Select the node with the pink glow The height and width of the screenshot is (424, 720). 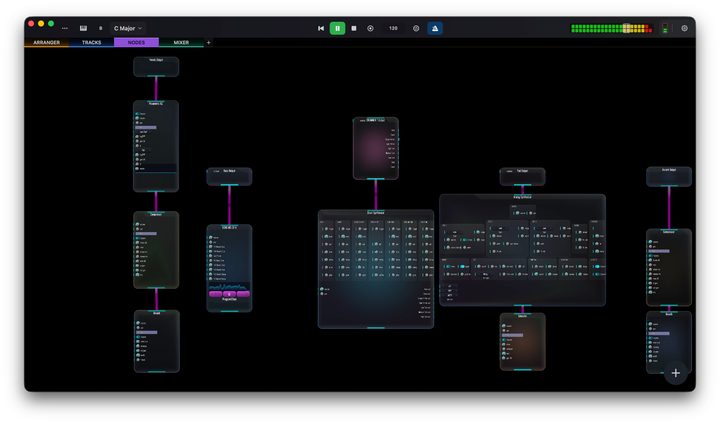click(x=376, y=148)
